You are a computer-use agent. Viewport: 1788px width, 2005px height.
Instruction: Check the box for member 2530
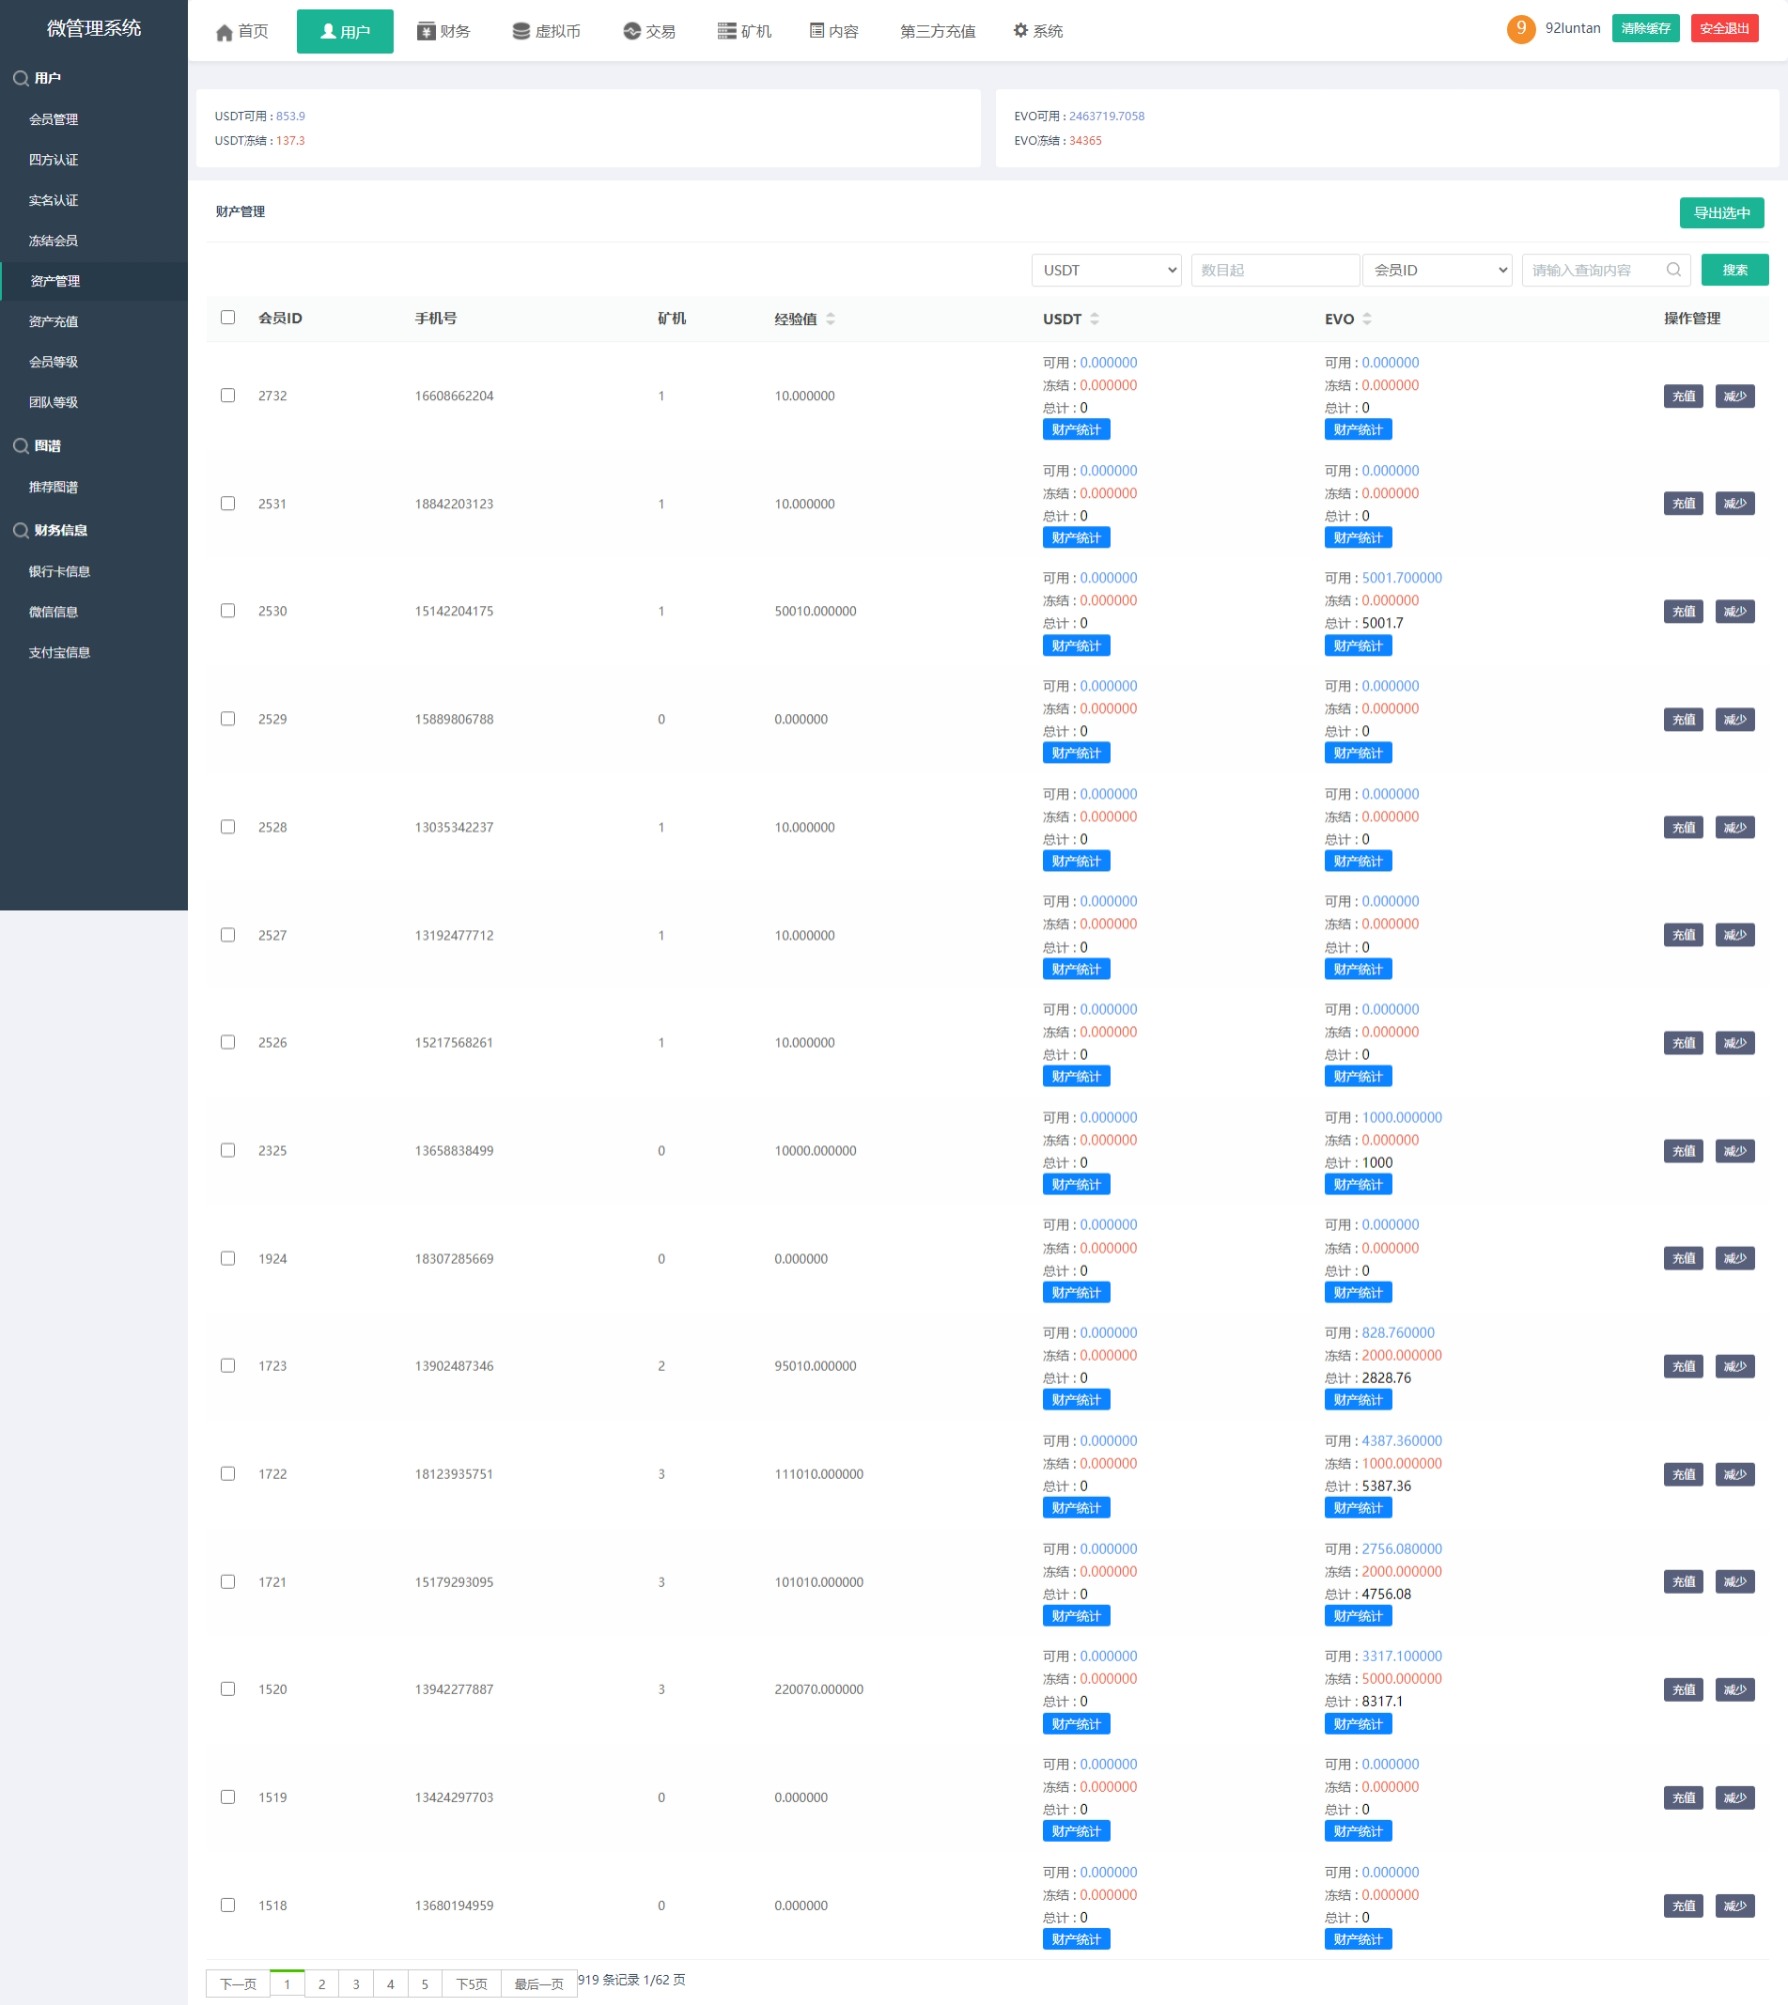(228, 610)
